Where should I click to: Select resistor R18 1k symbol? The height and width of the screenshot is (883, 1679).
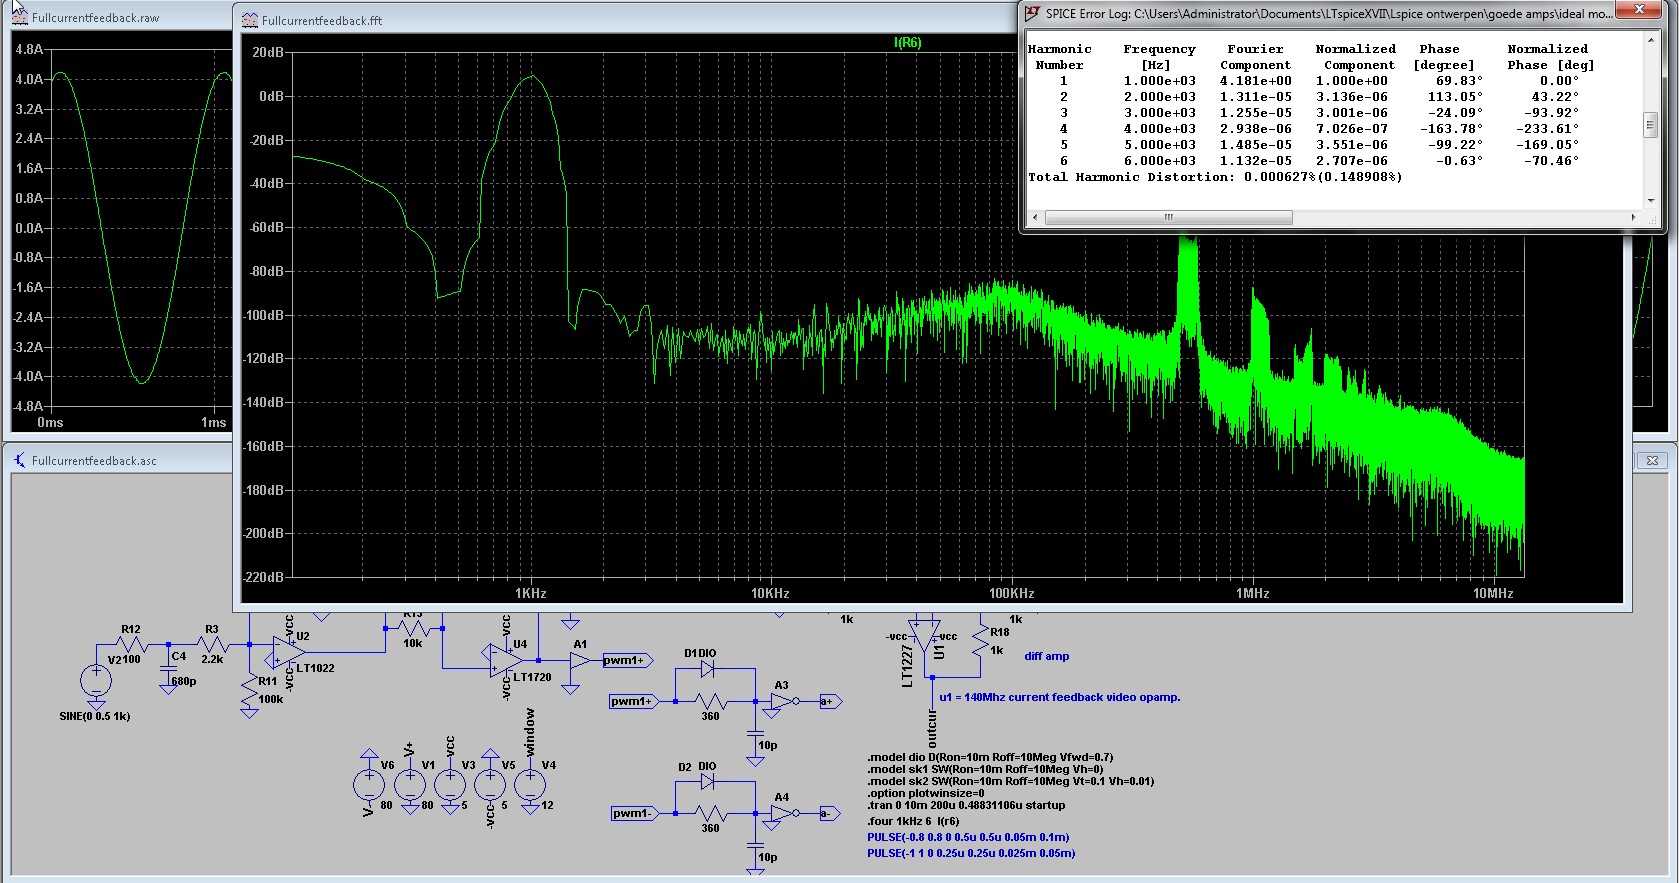pos(979,640)
